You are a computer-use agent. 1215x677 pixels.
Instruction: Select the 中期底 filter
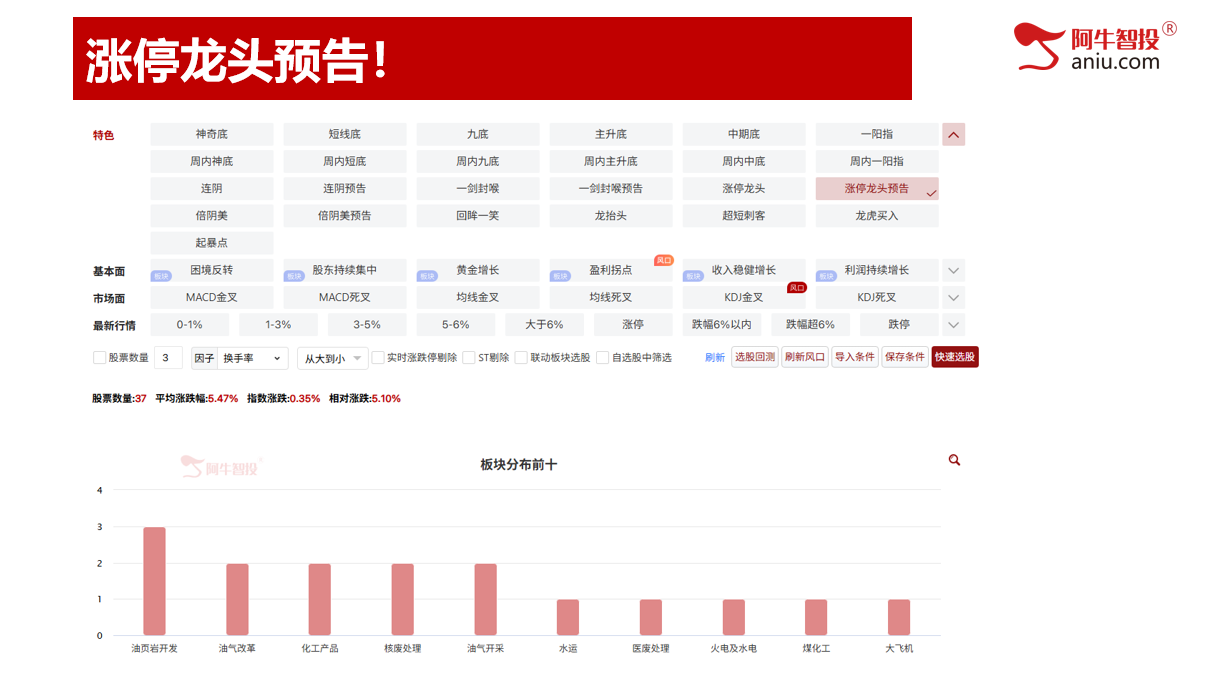[744, 134]
